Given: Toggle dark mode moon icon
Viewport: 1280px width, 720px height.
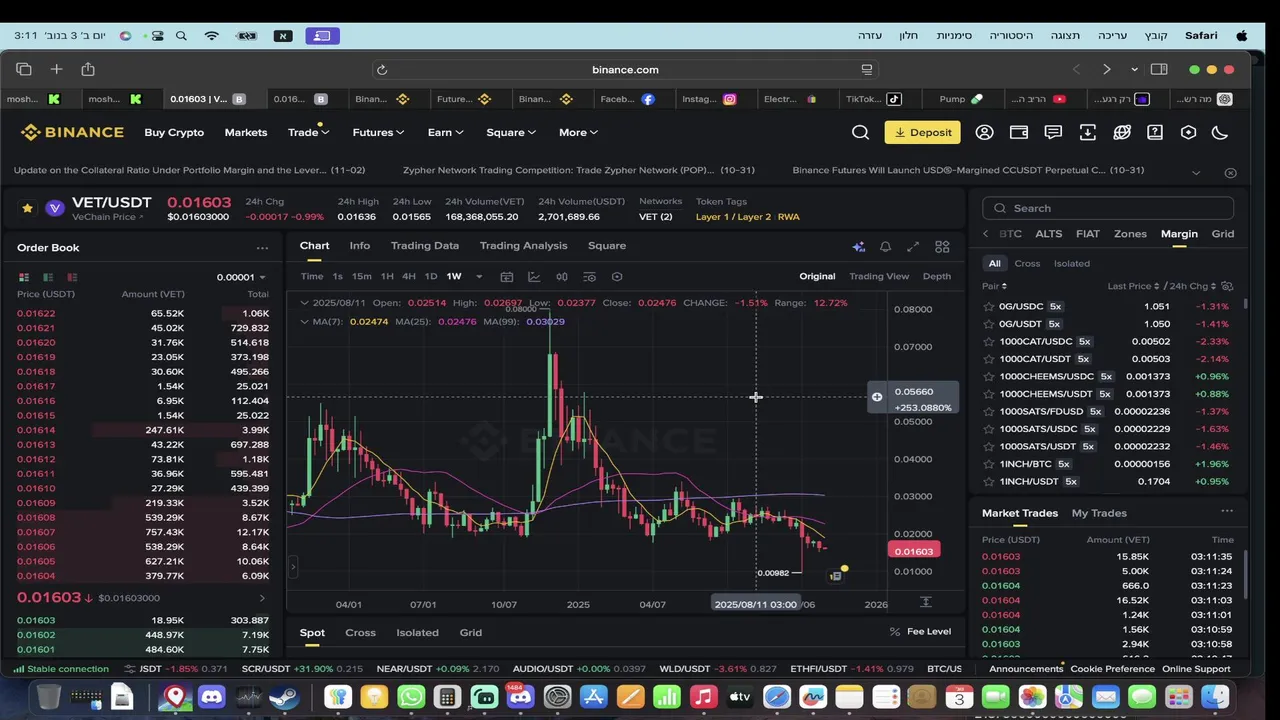Looking at the screenshot, I should tap(1219, 132).
